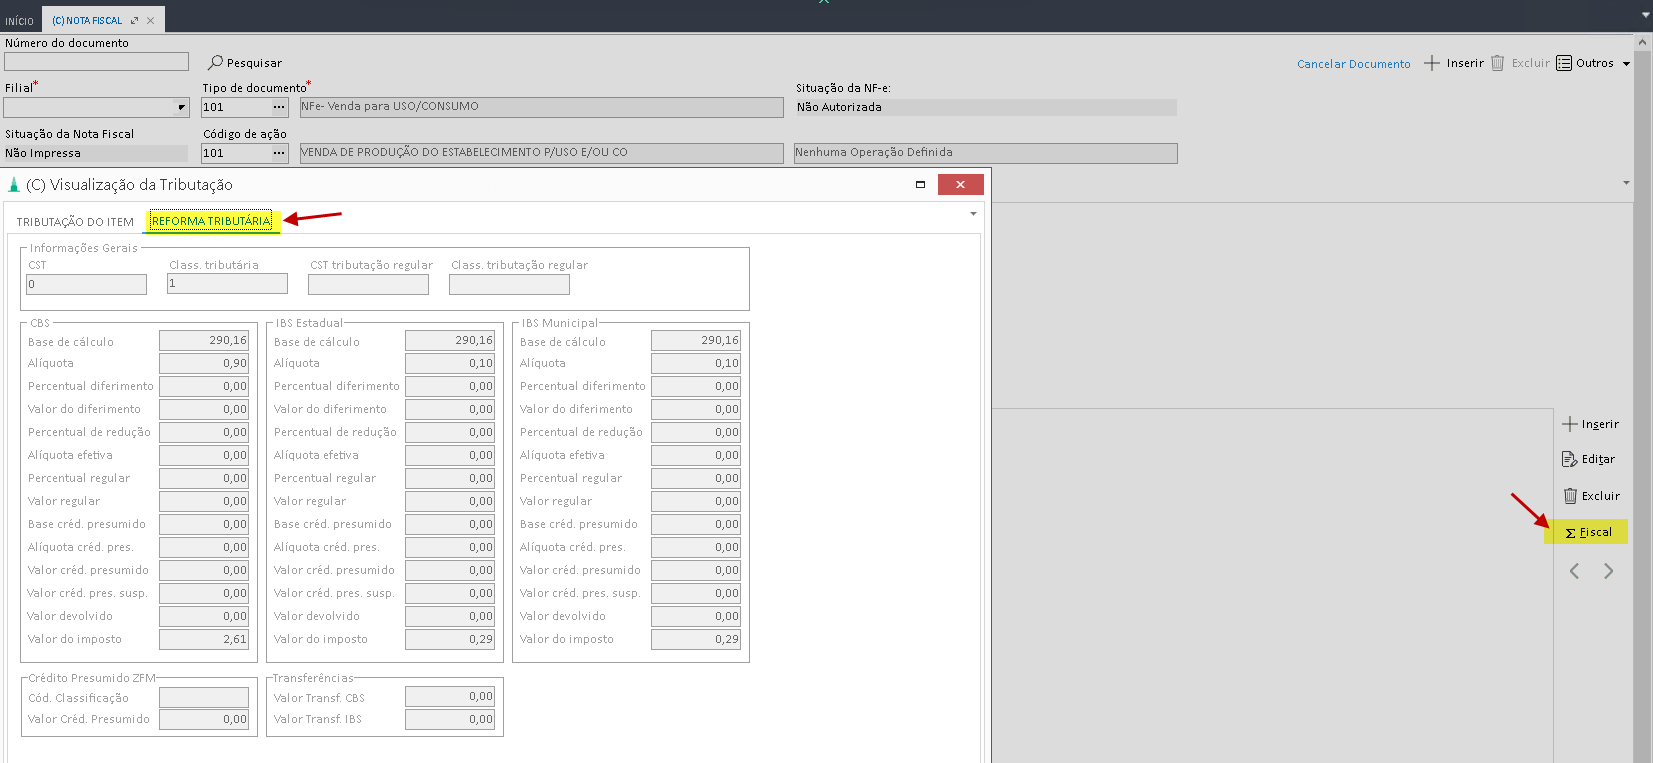This screenshot has width=1653, height=763.
Task: Select the REFORMA TRIBUTÁRIA tab
Action: [211, 221]
